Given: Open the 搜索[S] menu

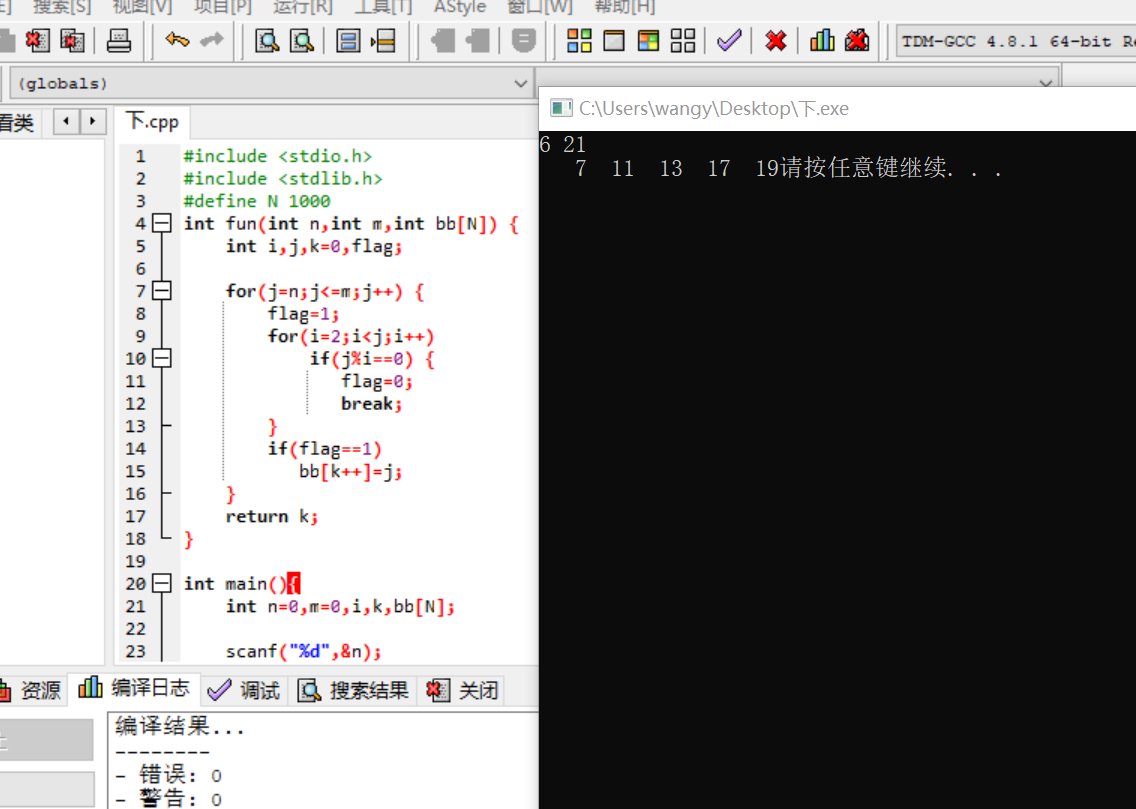Looking at the screenshot, I should [62, 7].
